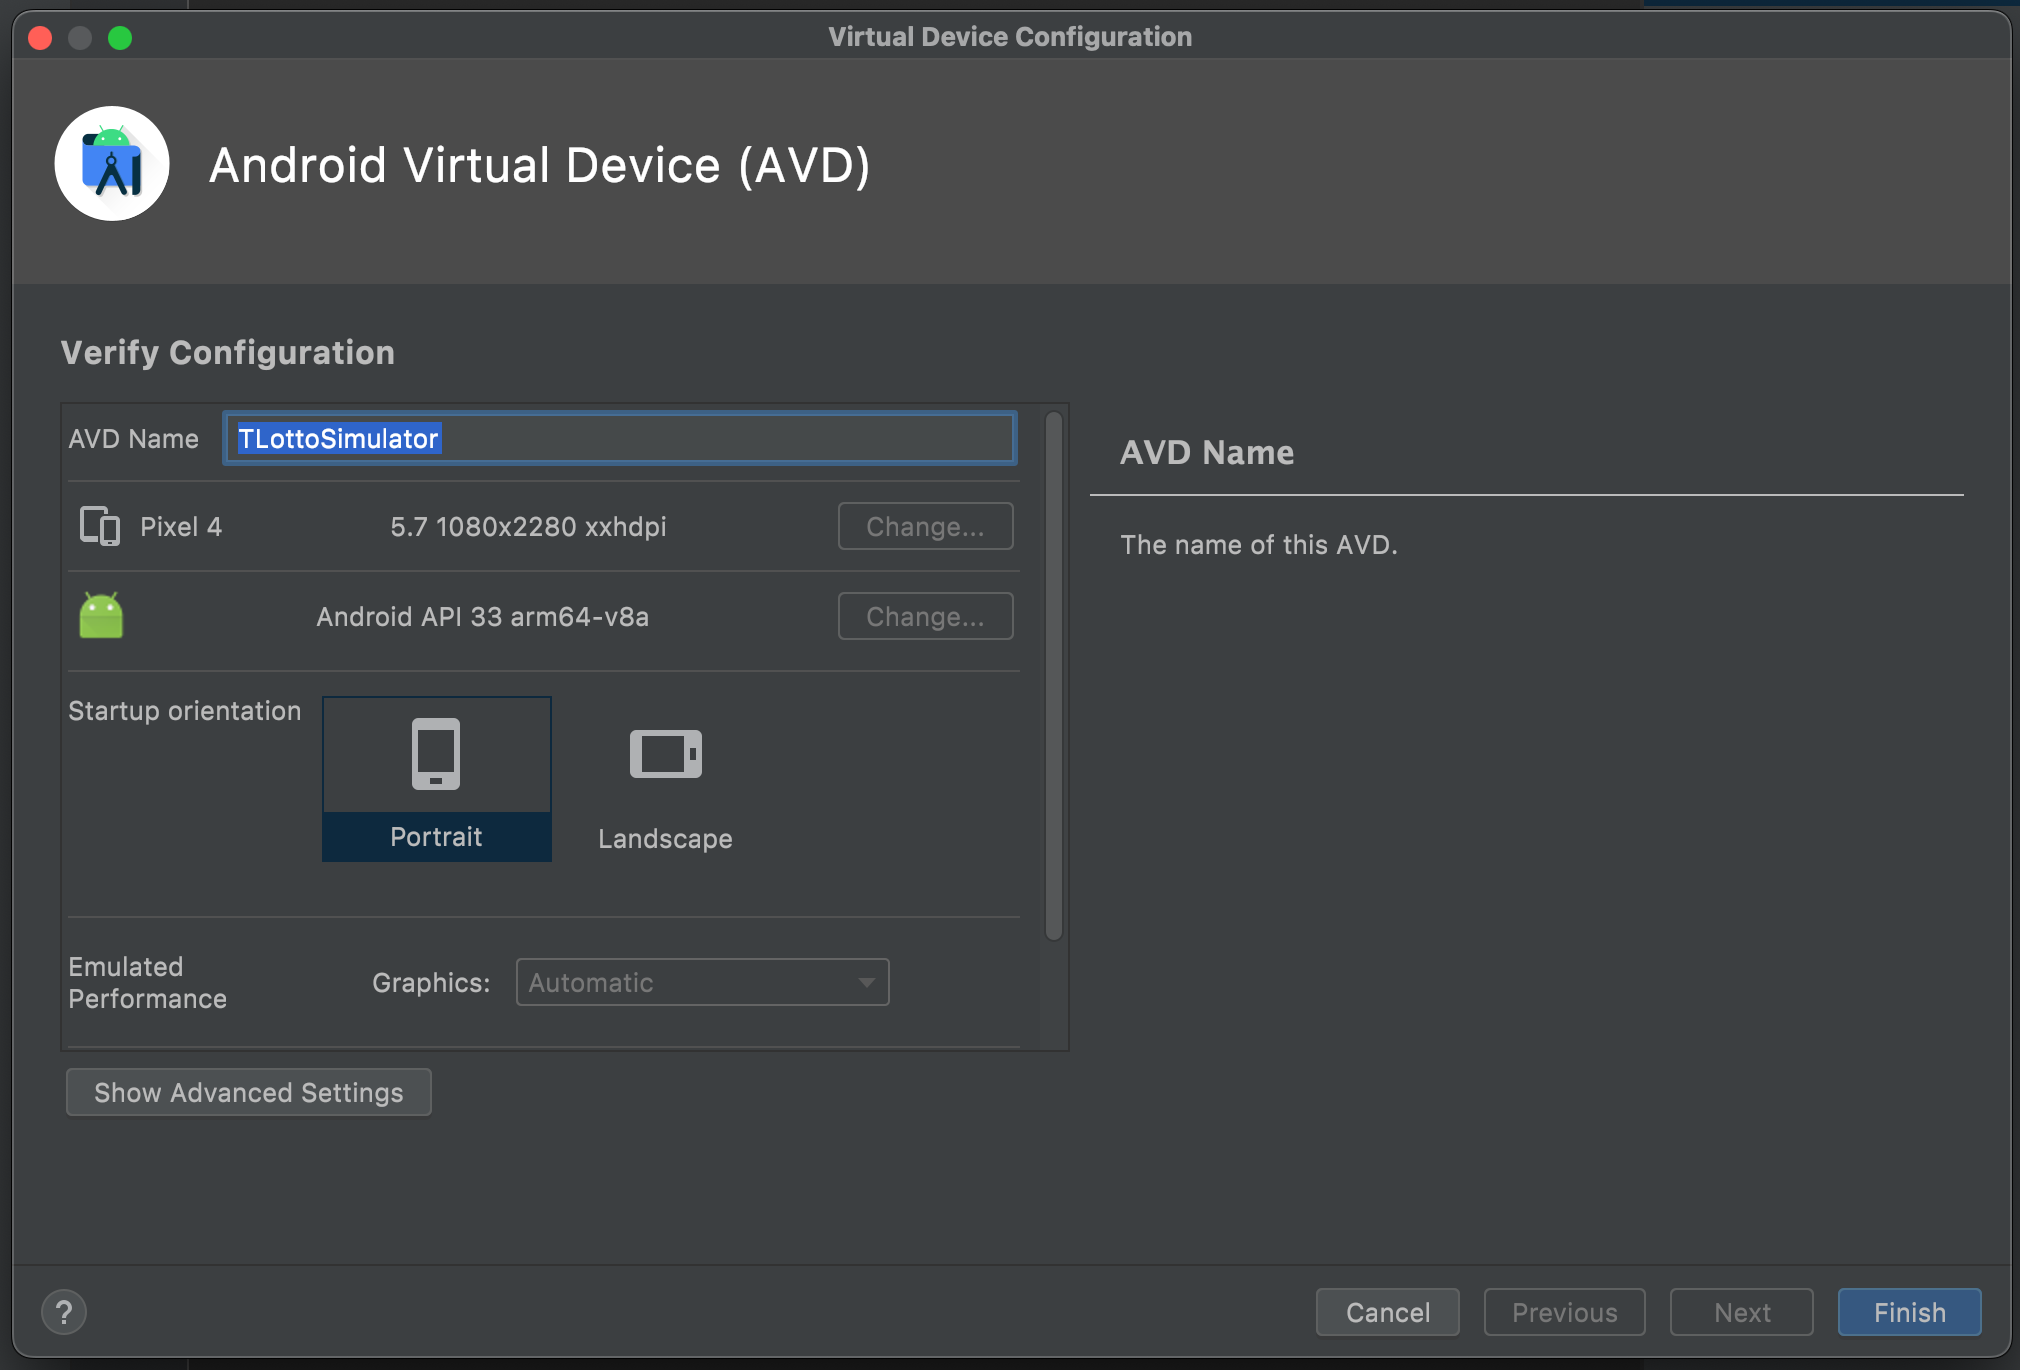2020x1370 pixels.
Task: Click the red close window button
Action: tap(40, 38)
